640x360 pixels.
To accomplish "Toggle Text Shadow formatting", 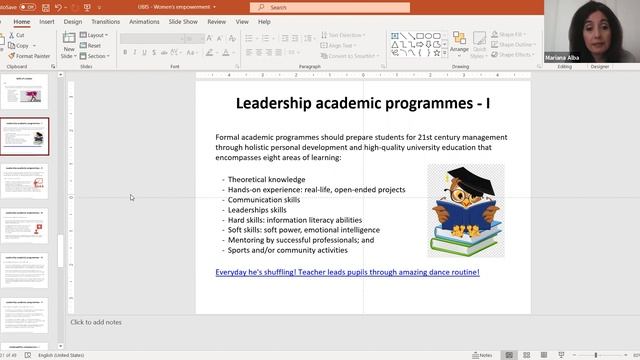I will pyautogui.click(x=154, y=52).
